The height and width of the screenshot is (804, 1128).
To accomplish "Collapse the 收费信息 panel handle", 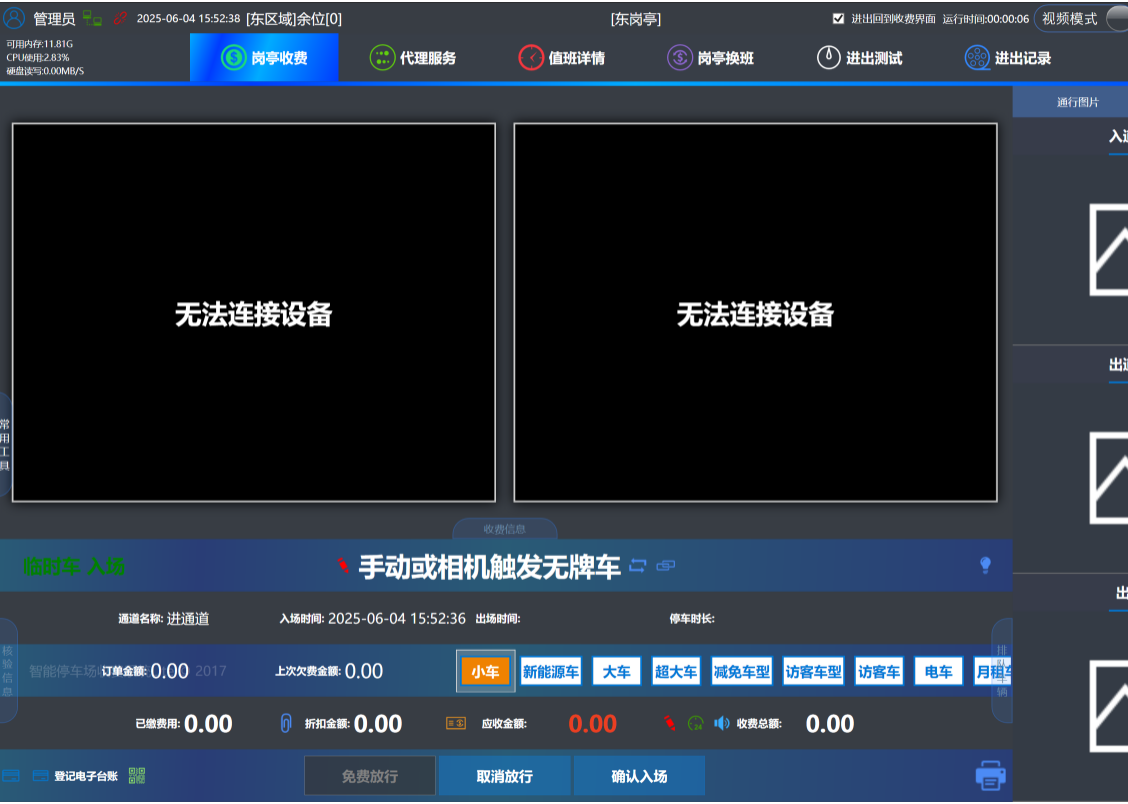I will click(x=505, y=529).
